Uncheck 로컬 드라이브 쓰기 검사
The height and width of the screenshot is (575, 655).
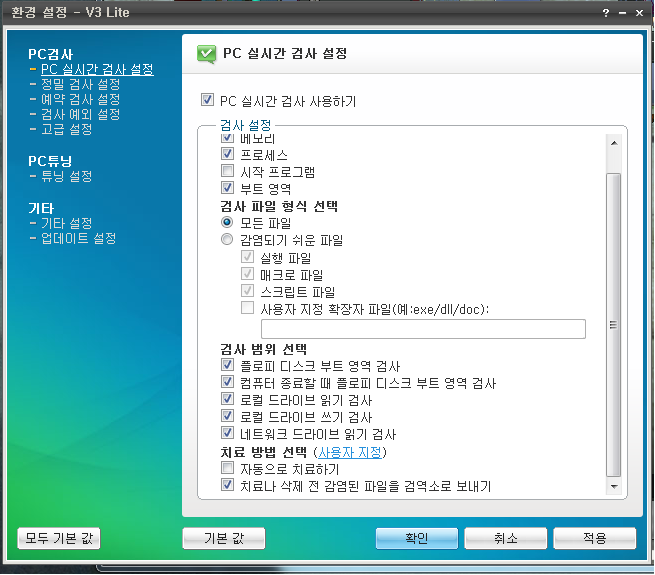click(x=227, y=416)
